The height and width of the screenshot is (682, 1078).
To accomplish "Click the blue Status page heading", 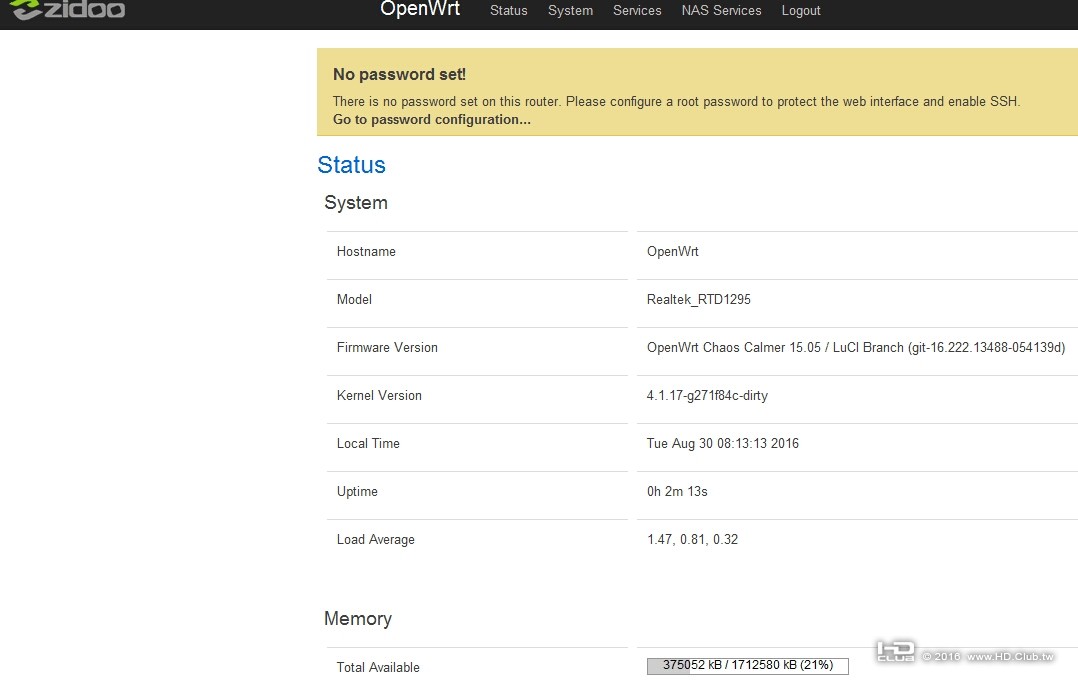I will tap(351, 165).
